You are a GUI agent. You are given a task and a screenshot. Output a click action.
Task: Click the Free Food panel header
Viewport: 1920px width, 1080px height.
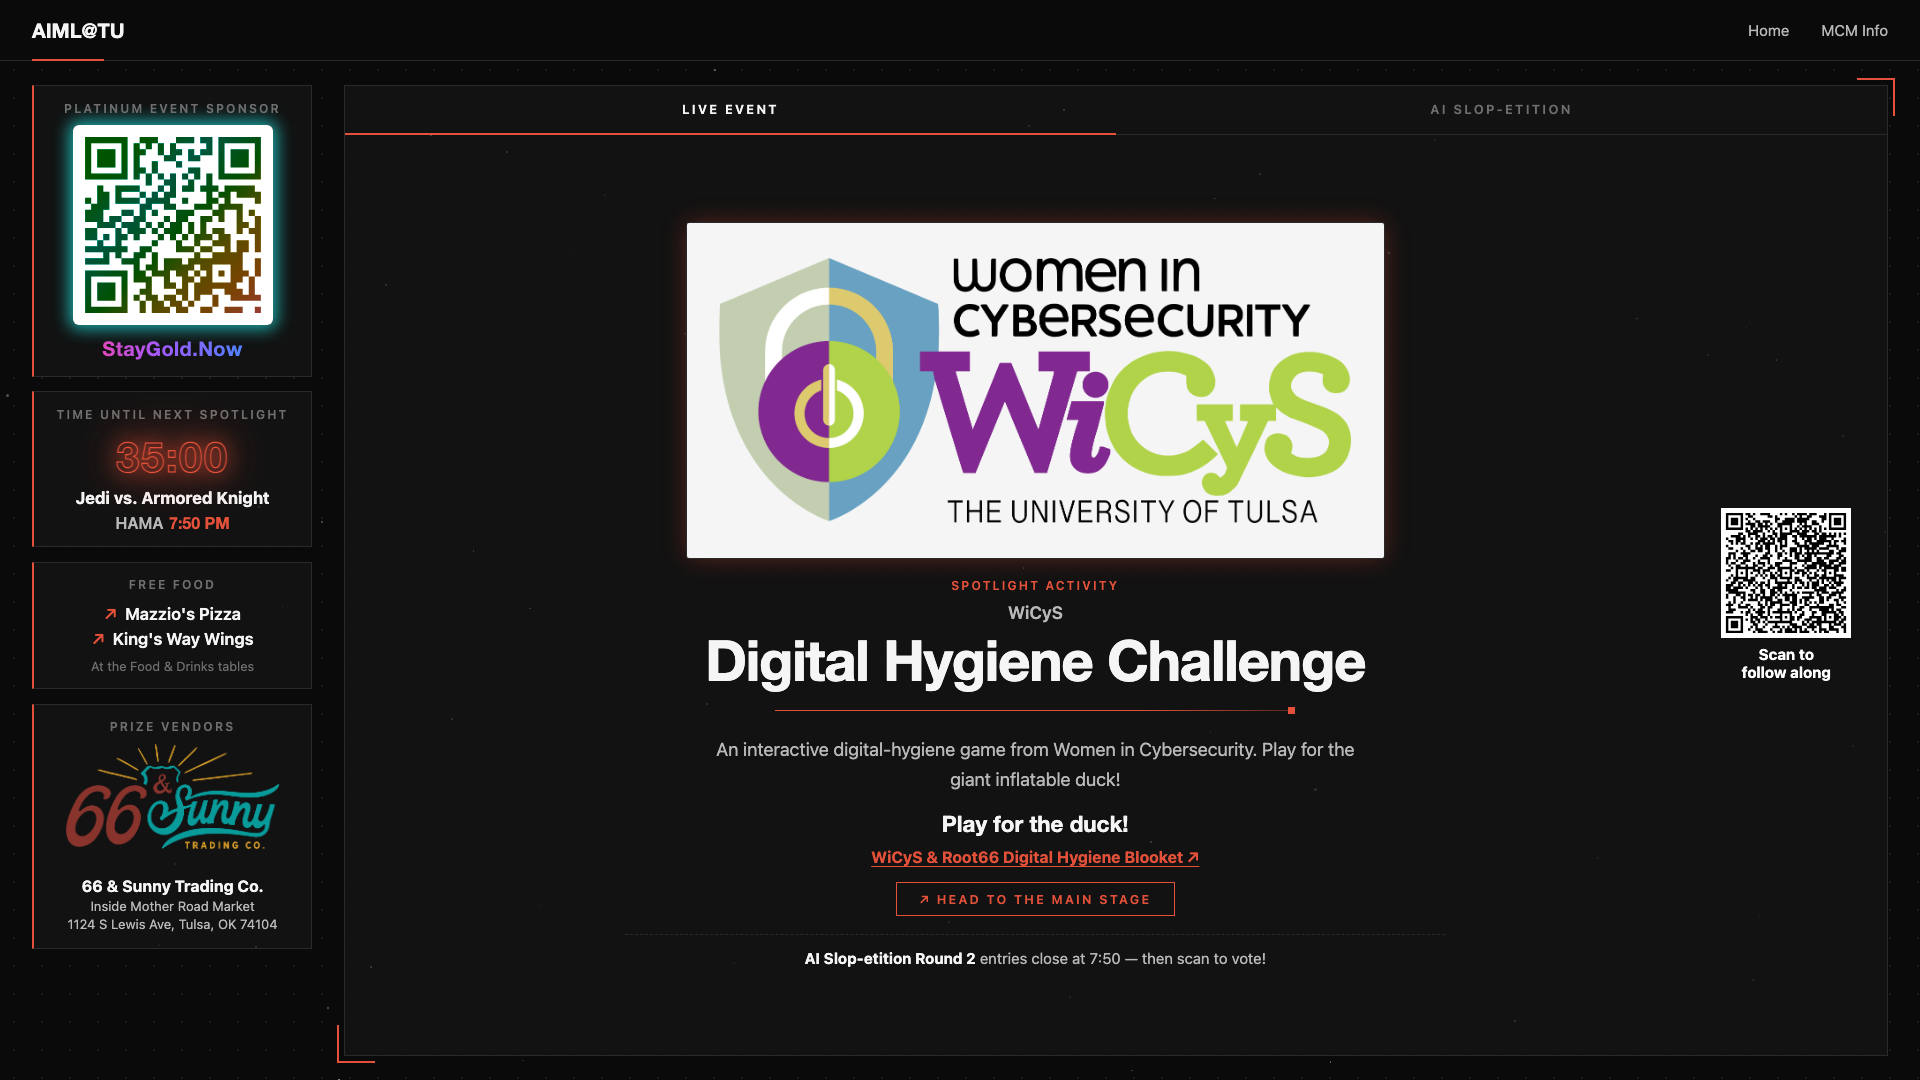[x=172, y=585]
